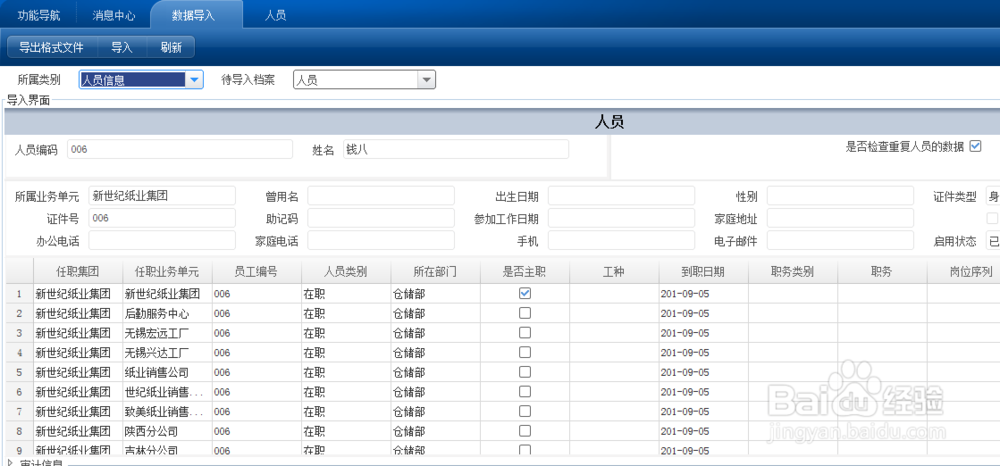
Task: Click the 员工编号 column header
Action: 256,272
